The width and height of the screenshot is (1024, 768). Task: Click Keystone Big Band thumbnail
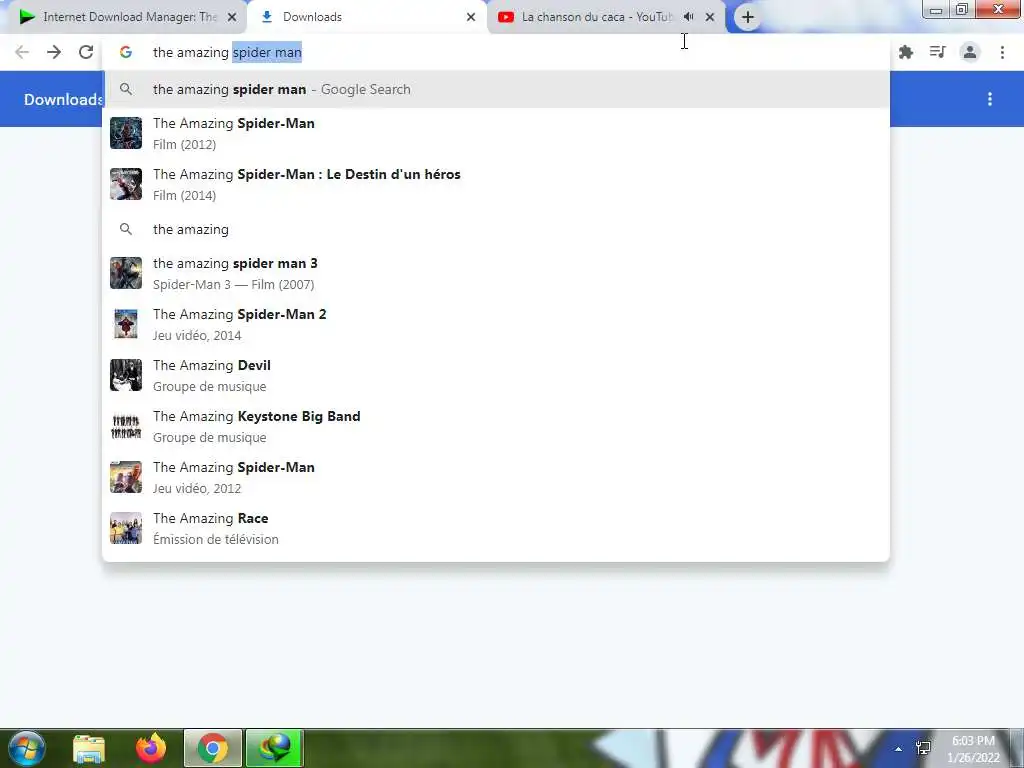126,426
